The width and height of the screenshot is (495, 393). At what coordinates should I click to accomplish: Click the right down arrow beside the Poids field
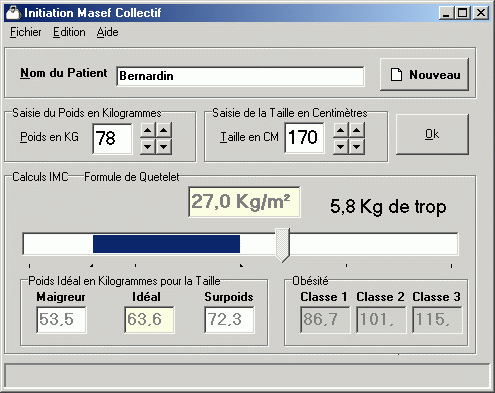(x=164, y=147)
